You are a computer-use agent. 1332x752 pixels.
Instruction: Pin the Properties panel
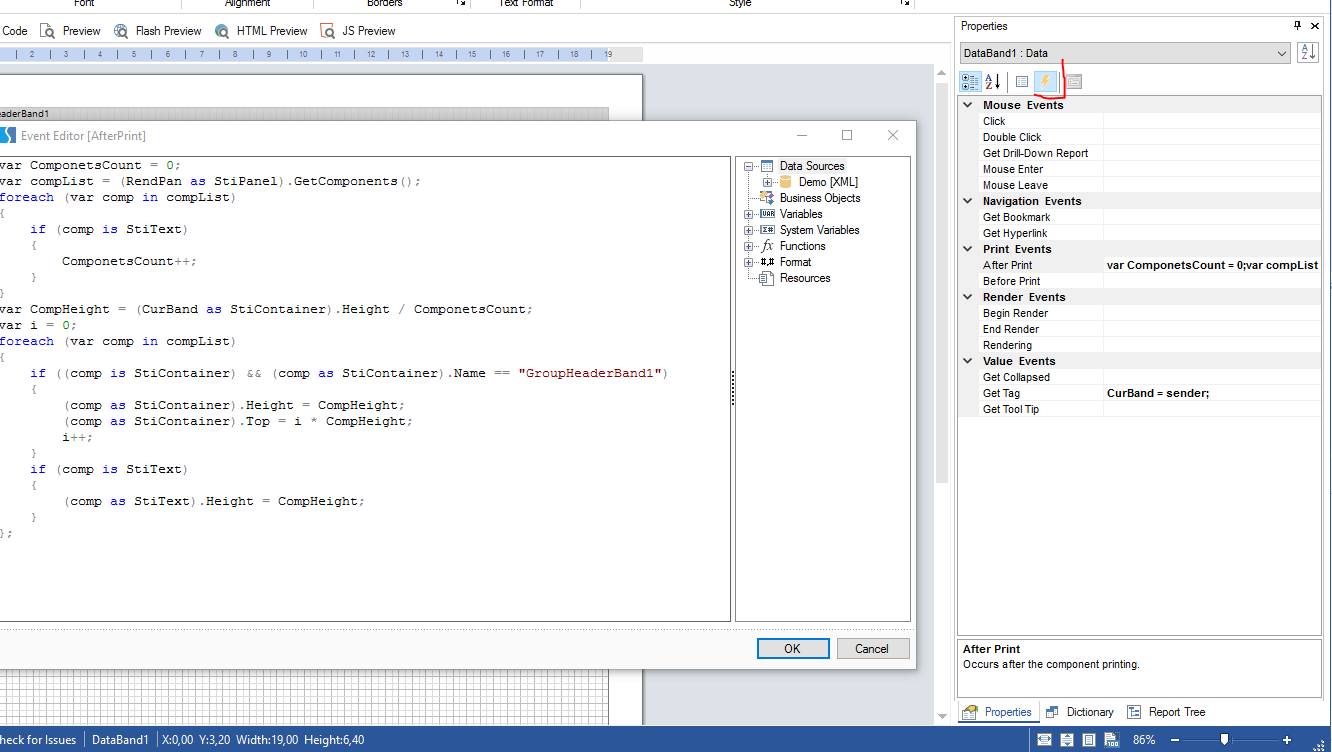click(x=1298, y=26)
